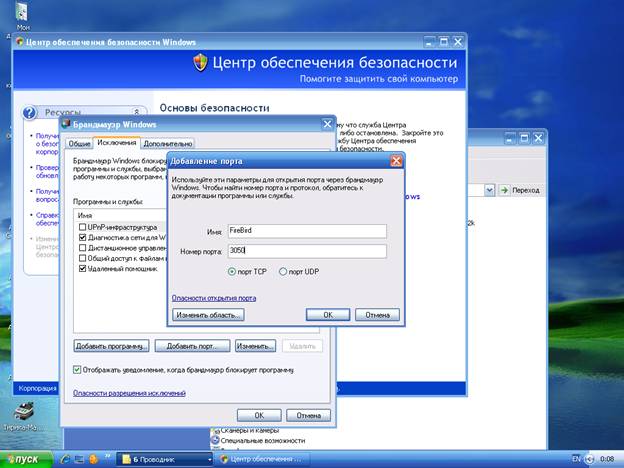Click Отмена in Добавление порта dialog
Image resolution: width=624 pixels, height=468 pixels.
(x=377, y=315)
